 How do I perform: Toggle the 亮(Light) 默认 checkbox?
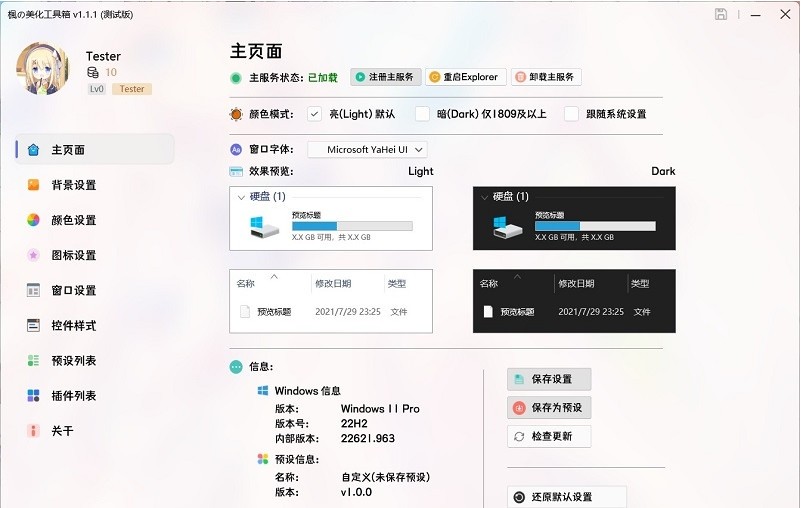tap(314, 114)
